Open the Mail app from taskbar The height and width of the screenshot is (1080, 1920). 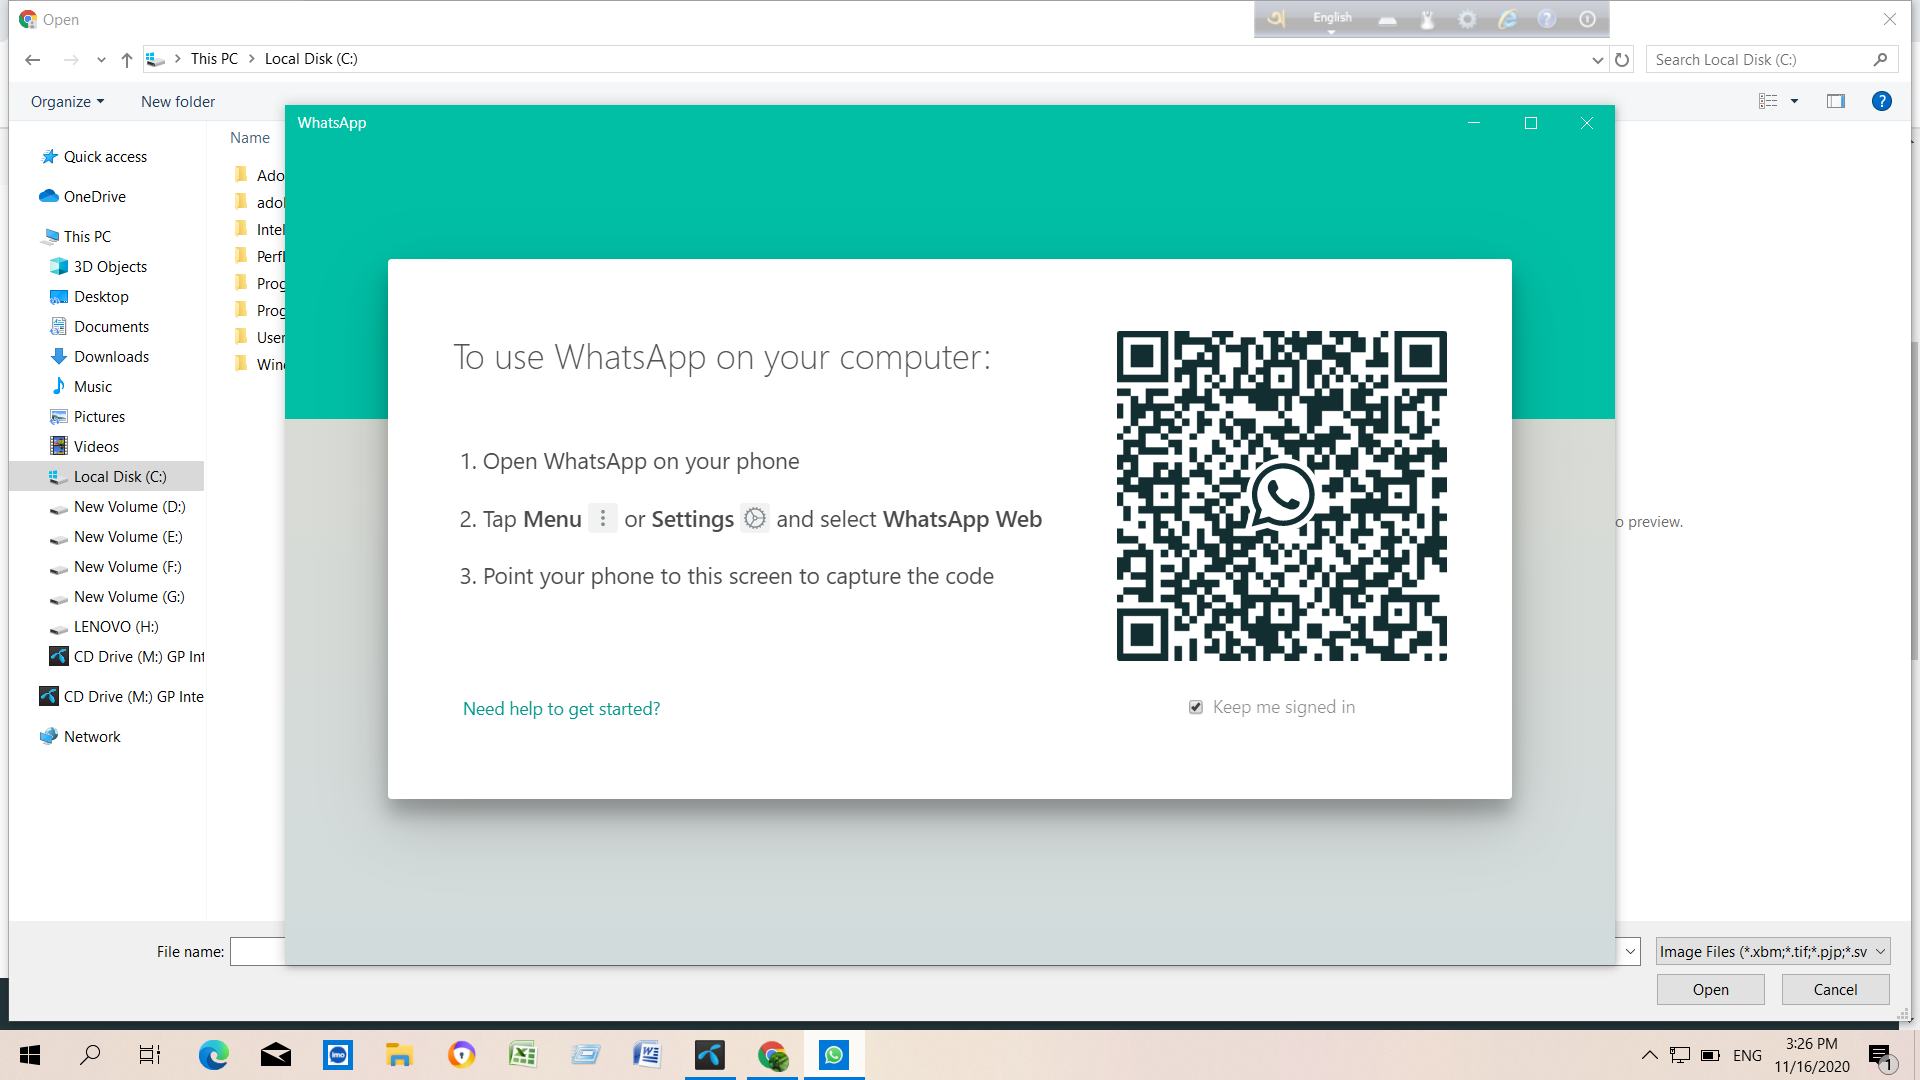click(x=276, y=1055)
